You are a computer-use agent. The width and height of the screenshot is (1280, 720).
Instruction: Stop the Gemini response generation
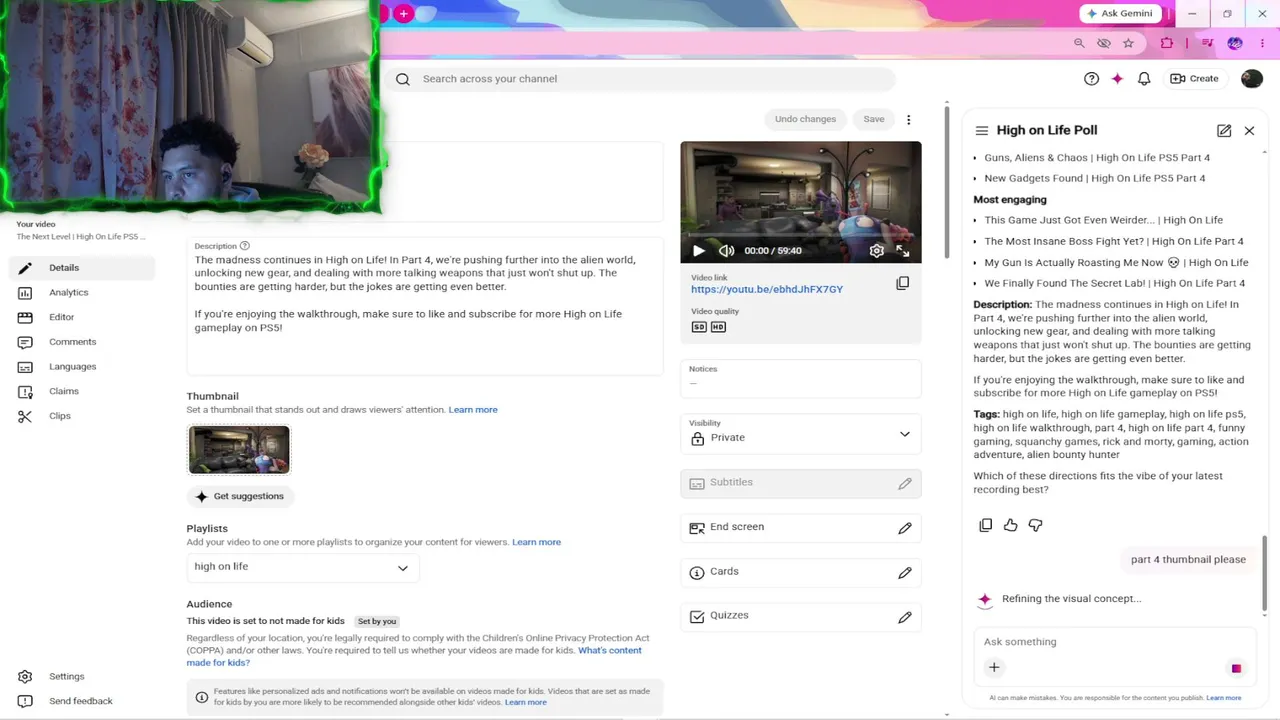(1236, 668)
